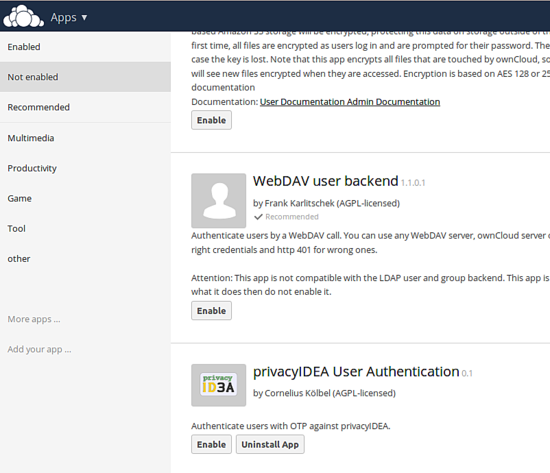The width and height of the screenshot is (550, 473).
Task: Click the WebDAV user backend avatar icon
Action: (219, 201)
